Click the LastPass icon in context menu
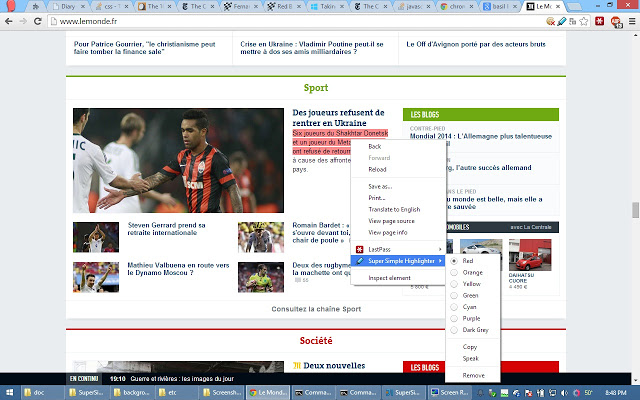 (x=360, y=249)
